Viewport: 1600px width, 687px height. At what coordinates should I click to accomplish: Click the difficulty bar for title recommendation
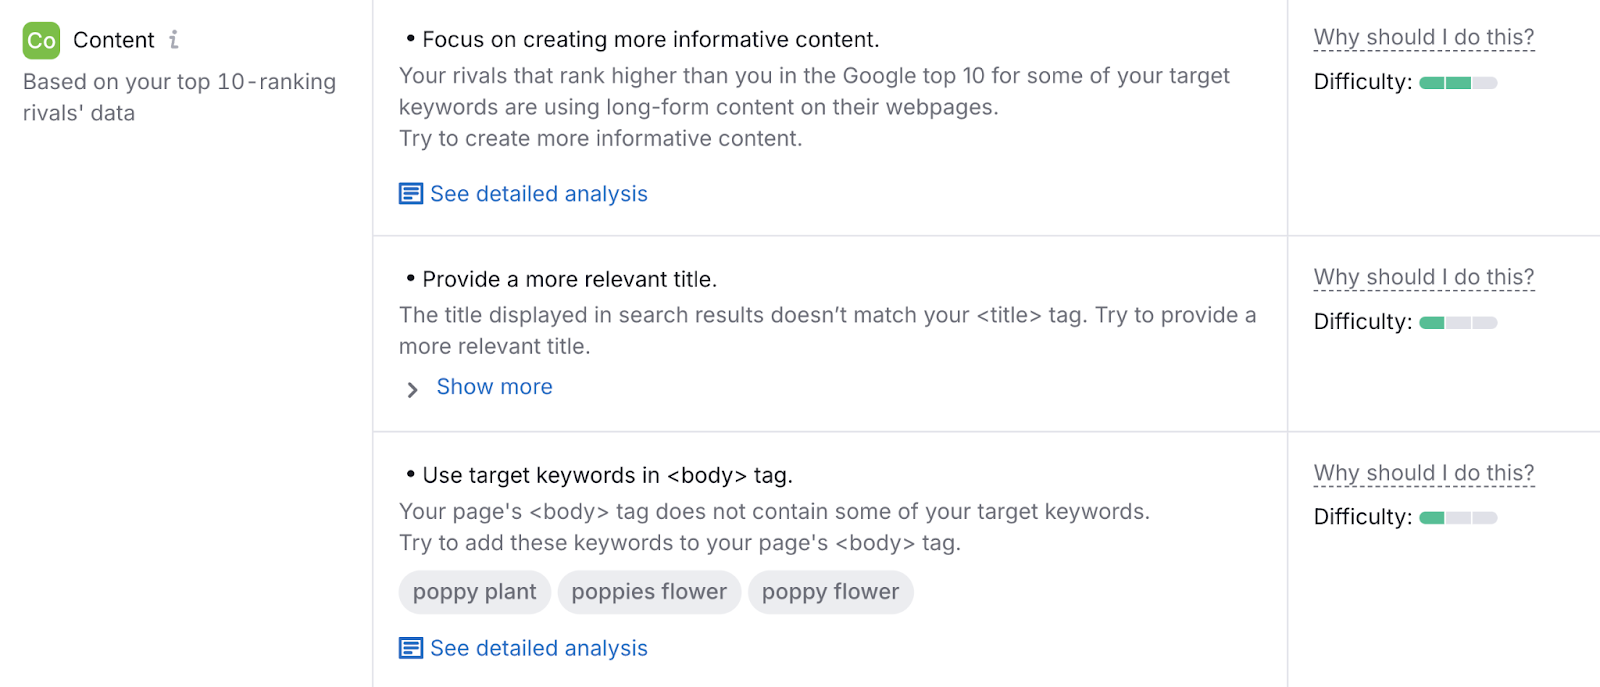point(1458,322)
